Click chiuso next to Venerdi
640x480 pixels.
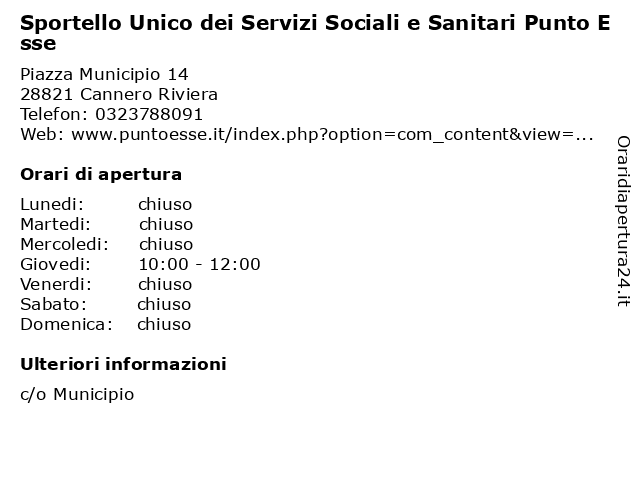pyautogui.click(x=165, y=284)
